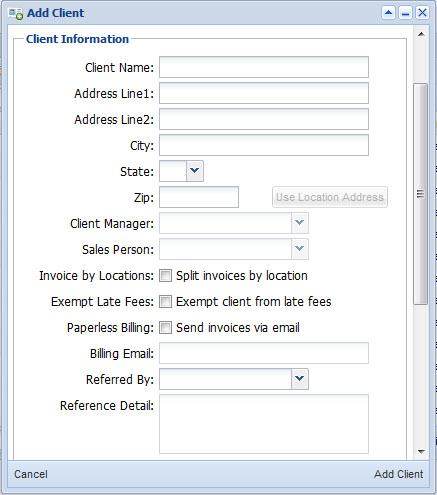Open the Sales Person dropdown
The height and width of the screenshot is (495, 437).
[x=300, y=249]
